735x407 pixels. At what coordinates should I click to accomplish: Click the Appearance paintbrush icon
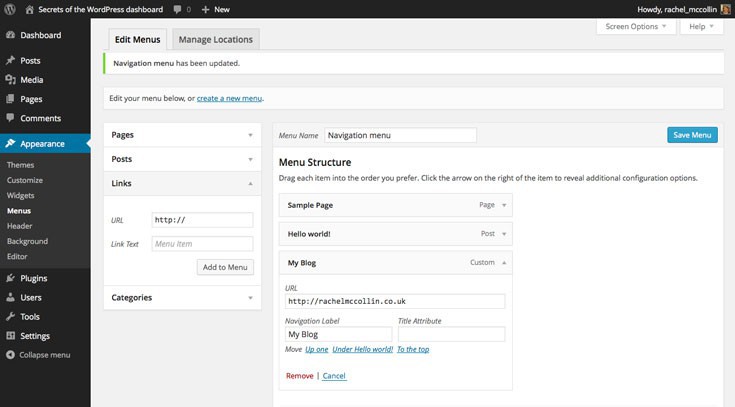click(x=10, y=143)
